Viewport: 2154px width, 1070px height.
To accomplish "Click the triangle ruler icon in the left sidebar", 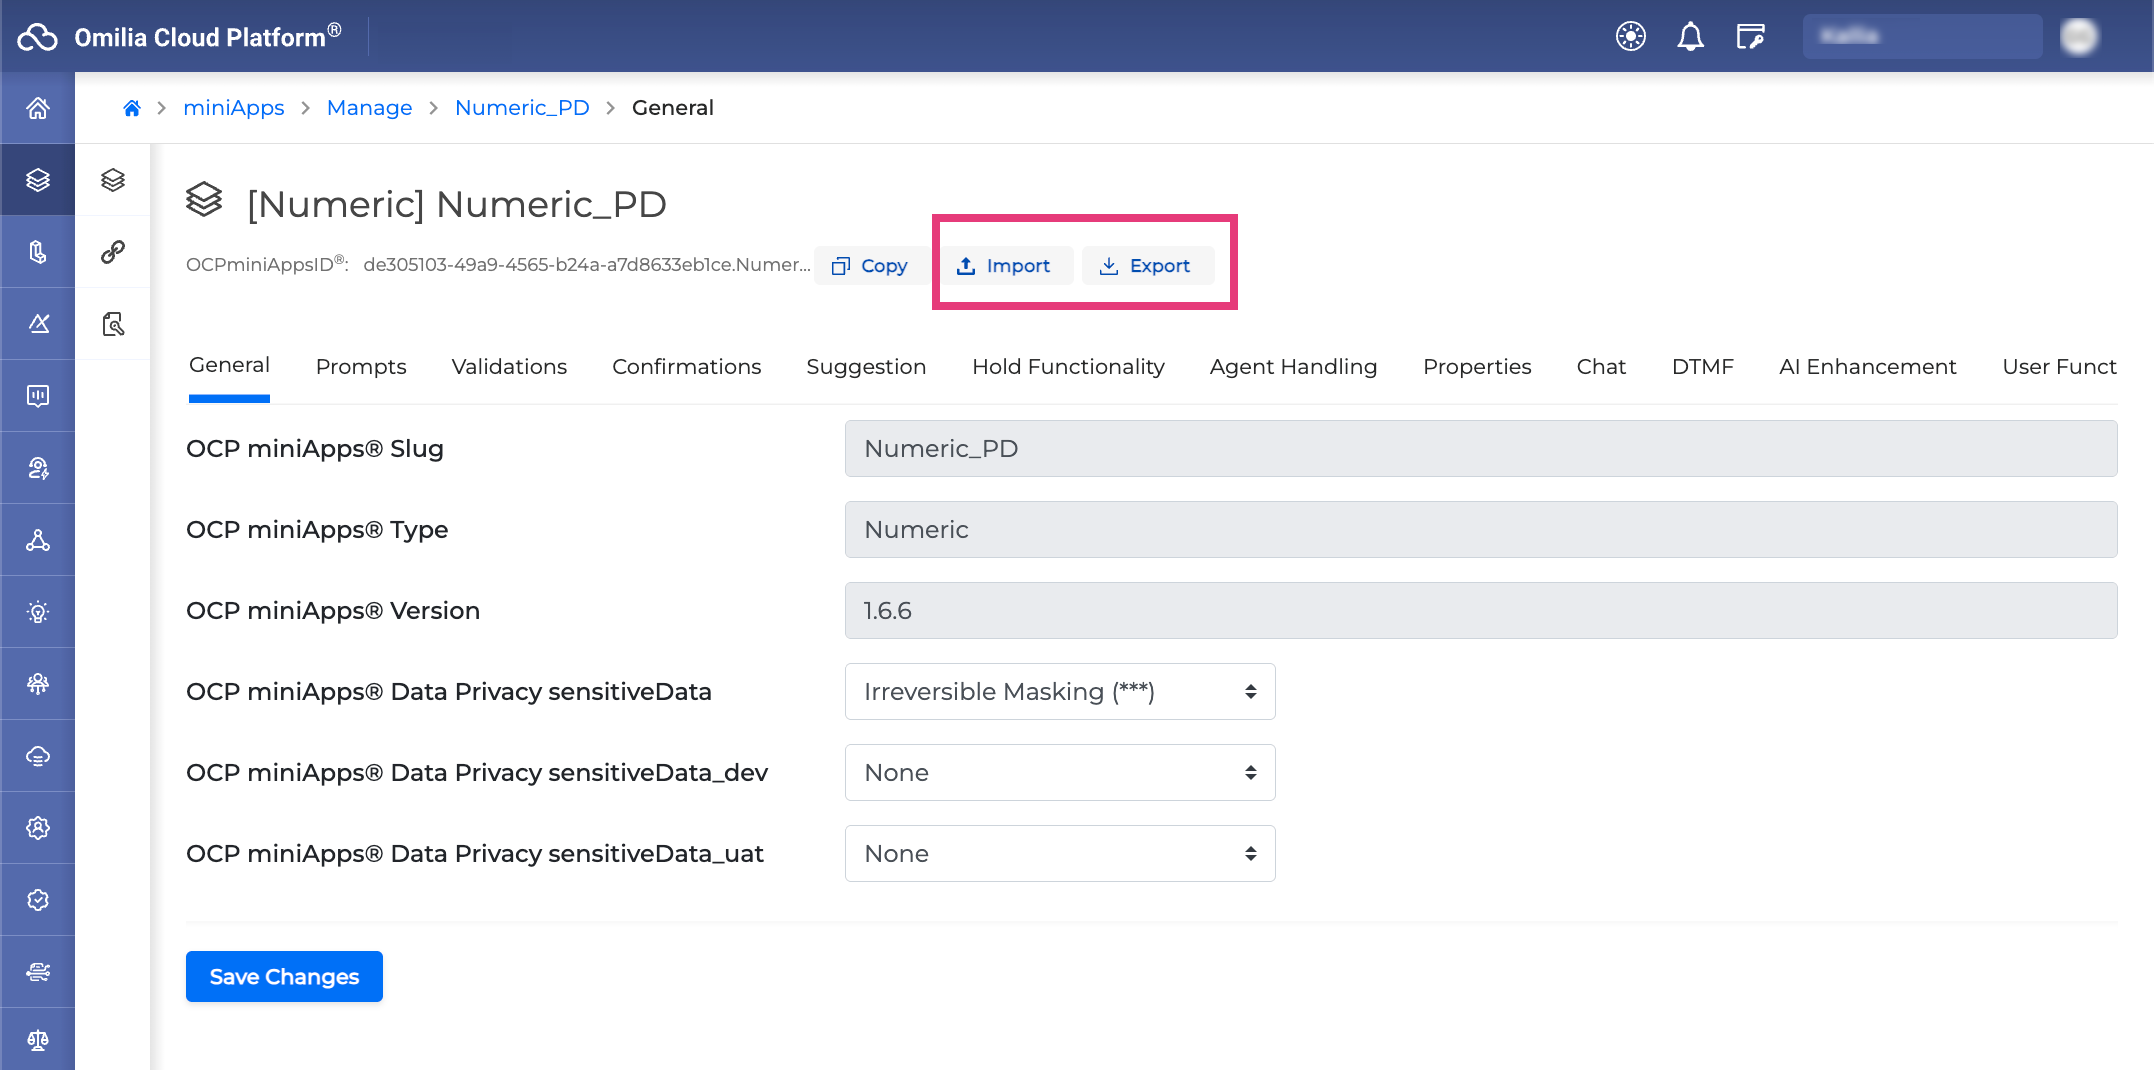I will [38, 324].
